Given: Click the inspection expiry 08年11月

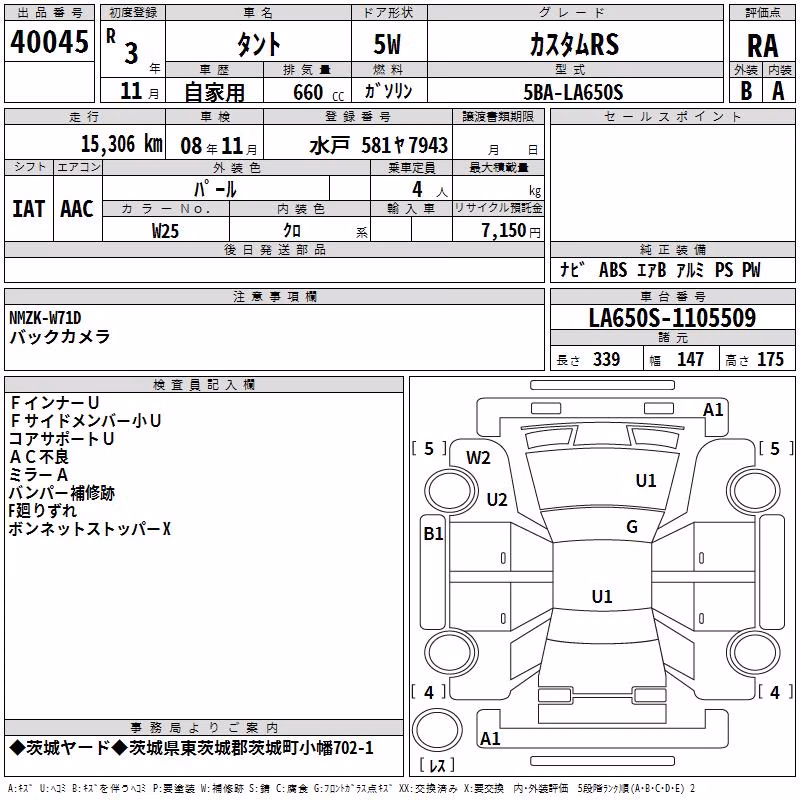Looking at the screenshot, I should tap(219, 146).
